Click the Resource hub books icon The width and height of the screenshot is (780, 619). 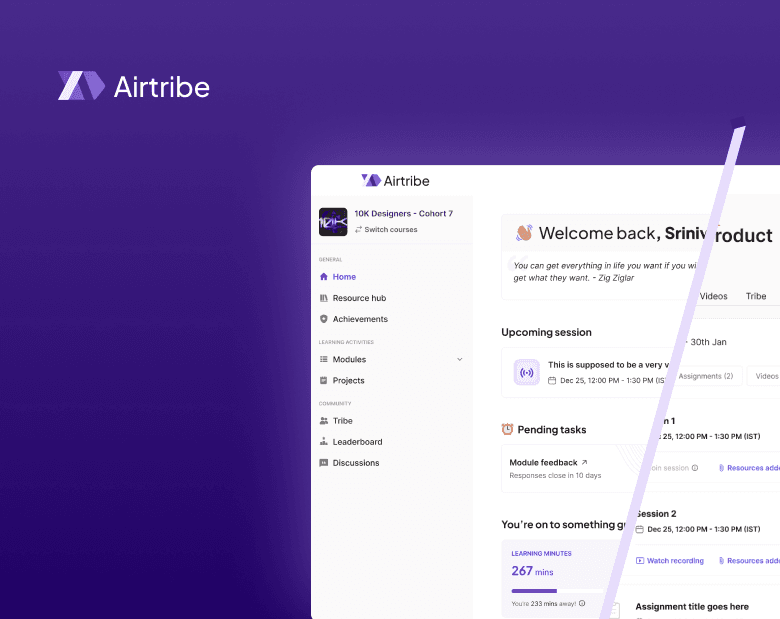tap(324, 298)
